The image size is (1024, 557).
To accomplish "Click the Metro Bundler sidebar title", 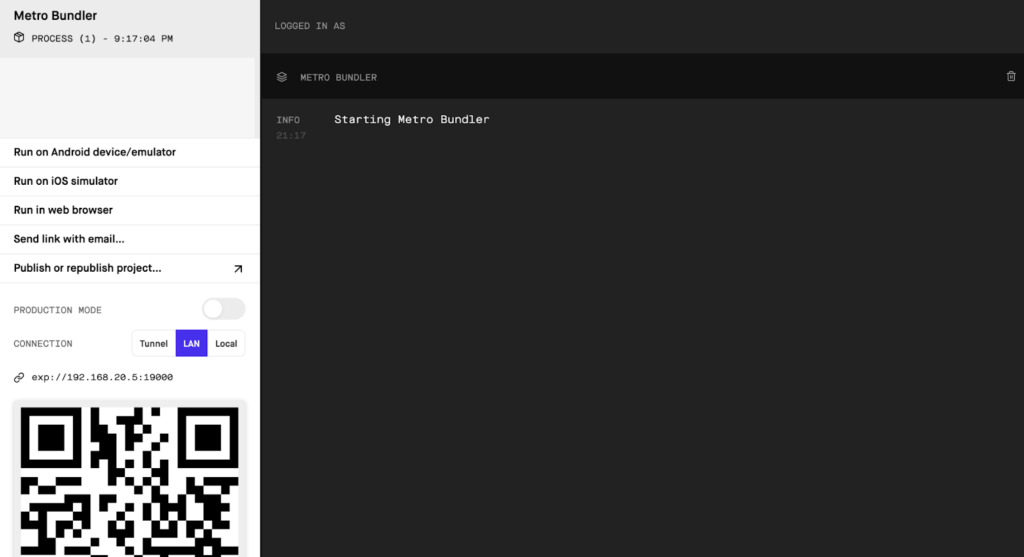I will [56, 16].
